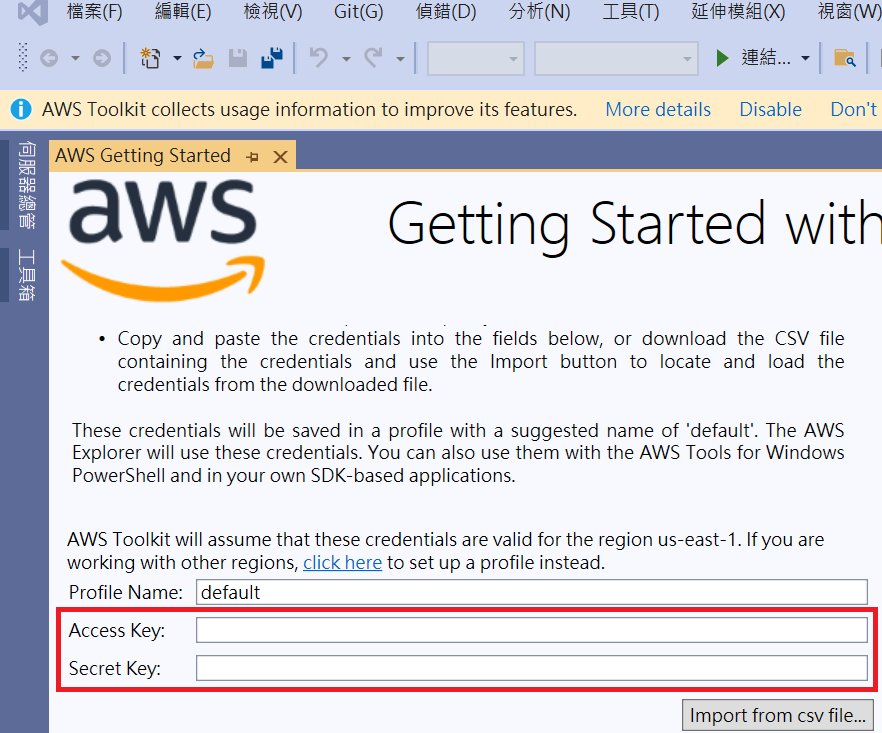The image size is (882, 733).
Task: Expand the undo history dropdown
Action: pos(346,58)
